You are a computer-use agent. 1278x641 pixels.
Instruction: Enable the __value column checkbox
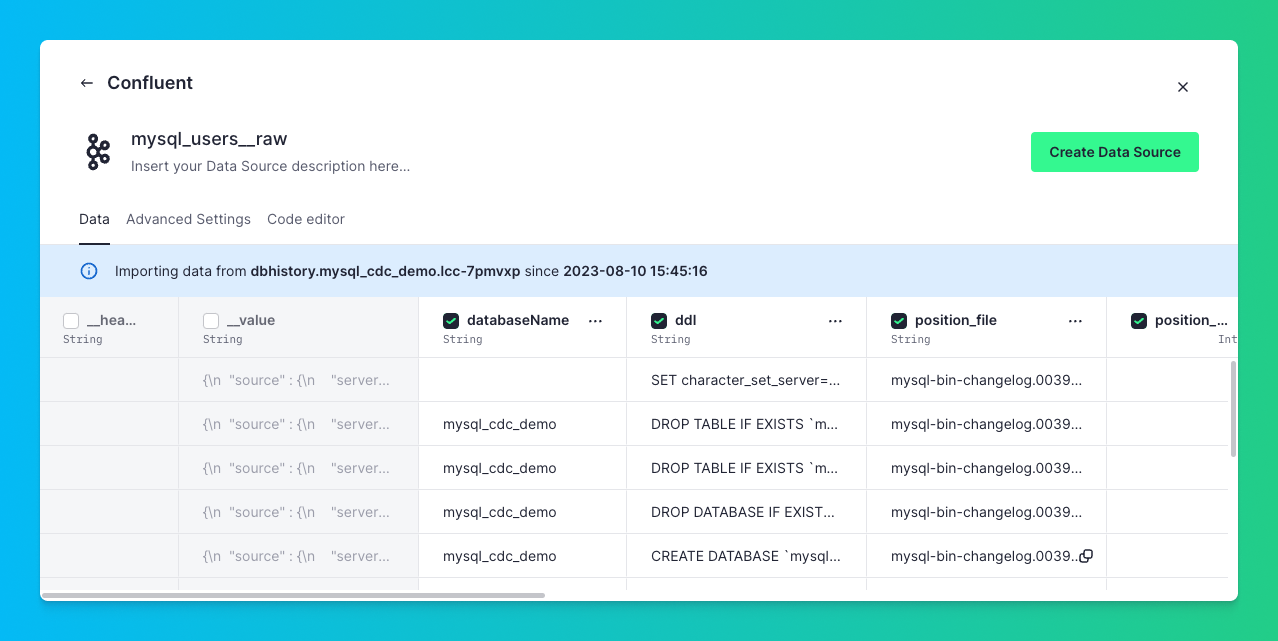(211, 321)
